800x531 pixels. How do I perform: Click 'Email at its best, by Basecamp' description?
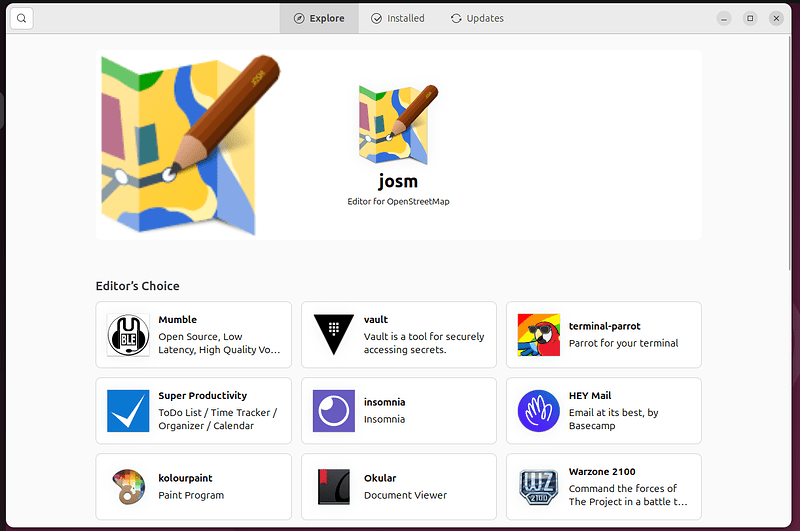pyautogui.click(x=613, y=419)
